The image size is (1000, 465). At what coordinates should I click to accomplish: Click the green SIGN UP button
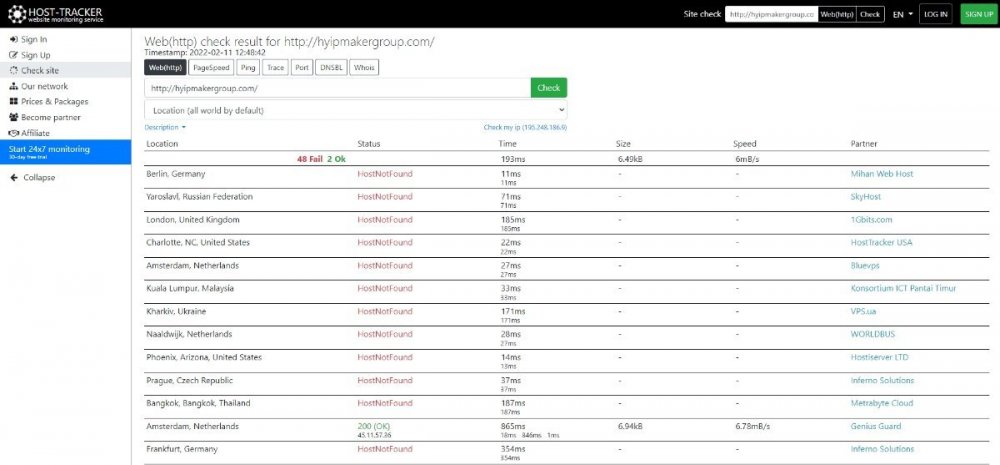click(x=977, y=14)
